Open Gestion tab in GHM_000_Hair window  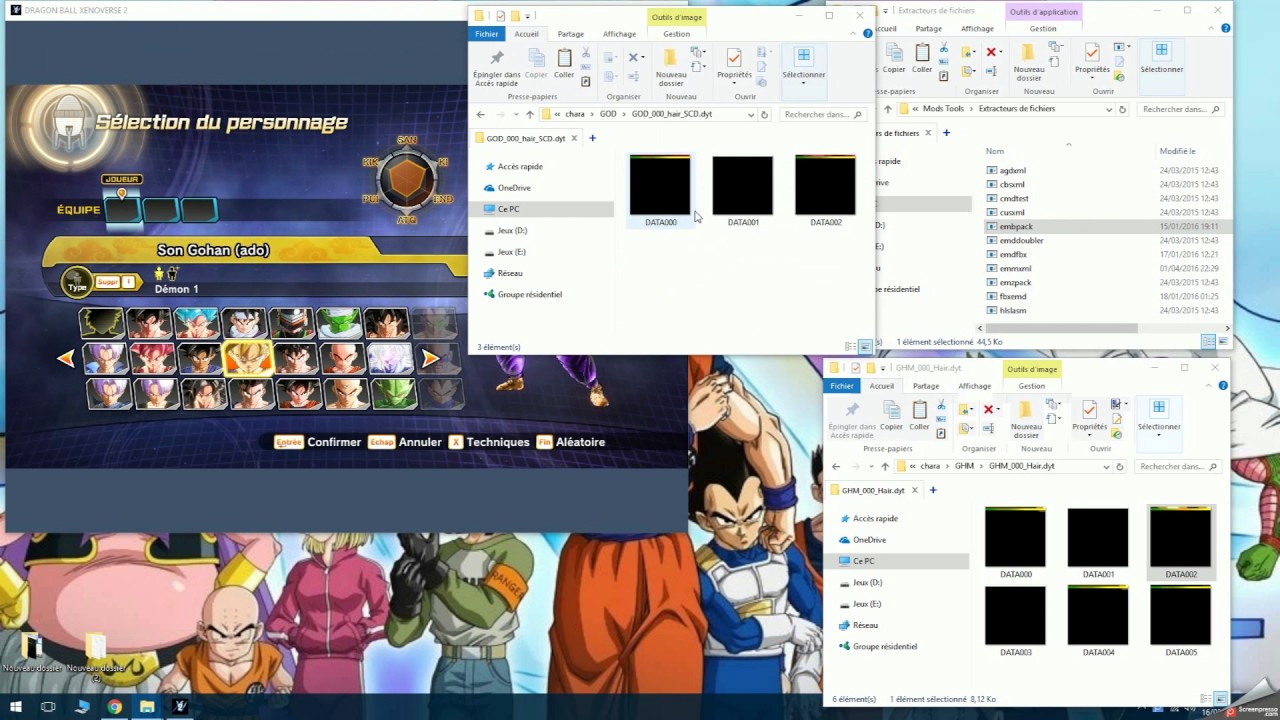coord(1032,386)
